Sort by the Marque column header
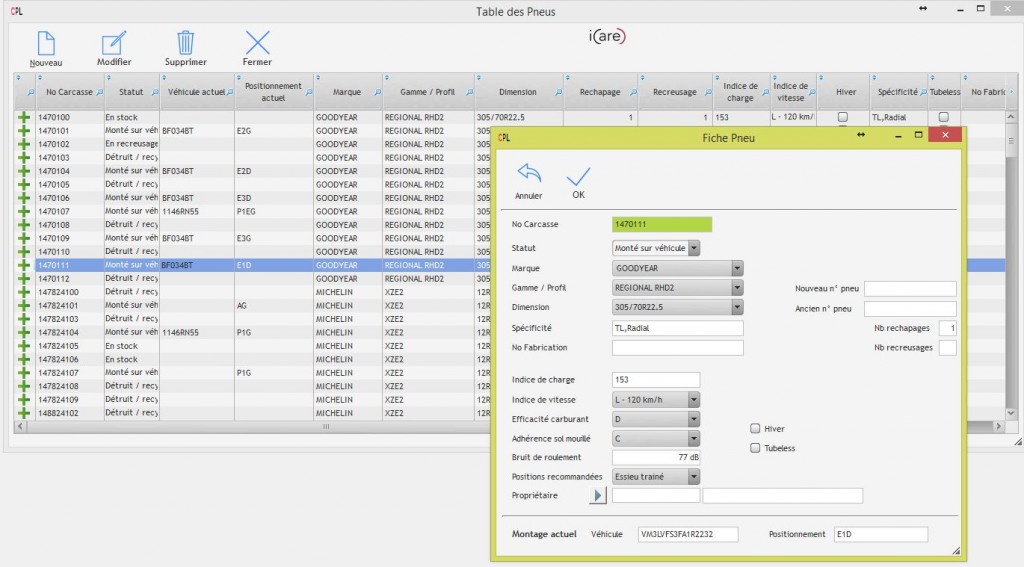The image size is (1024, 567). (347, 92)
